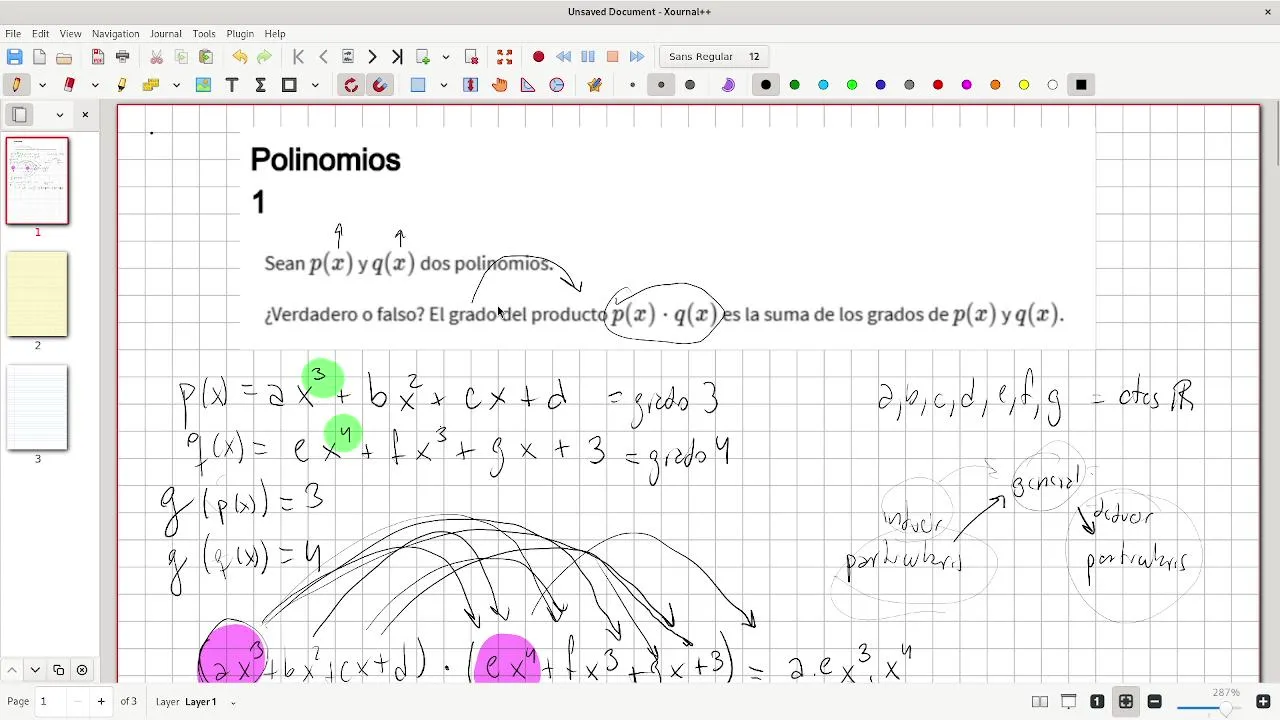Expand the shape drawing dropdown
The image size is (1280, 720).
coord(315,85)
